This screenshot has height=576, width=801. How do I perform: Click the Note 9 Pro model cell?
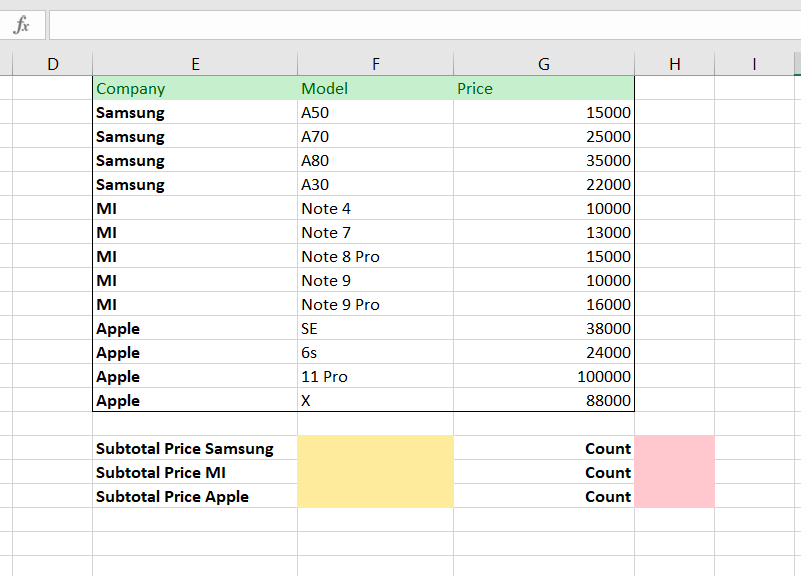[x=375, y=304]
